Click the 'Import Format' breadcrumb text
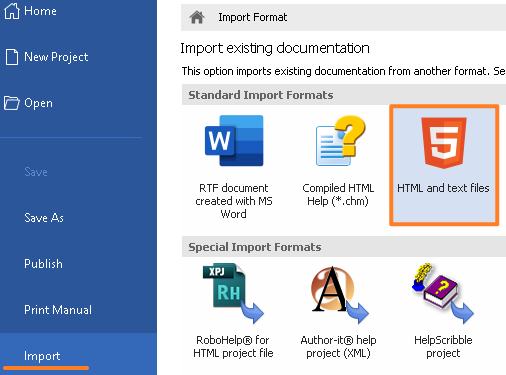This screenshot has height=375, width=506. tap(253, 17)
